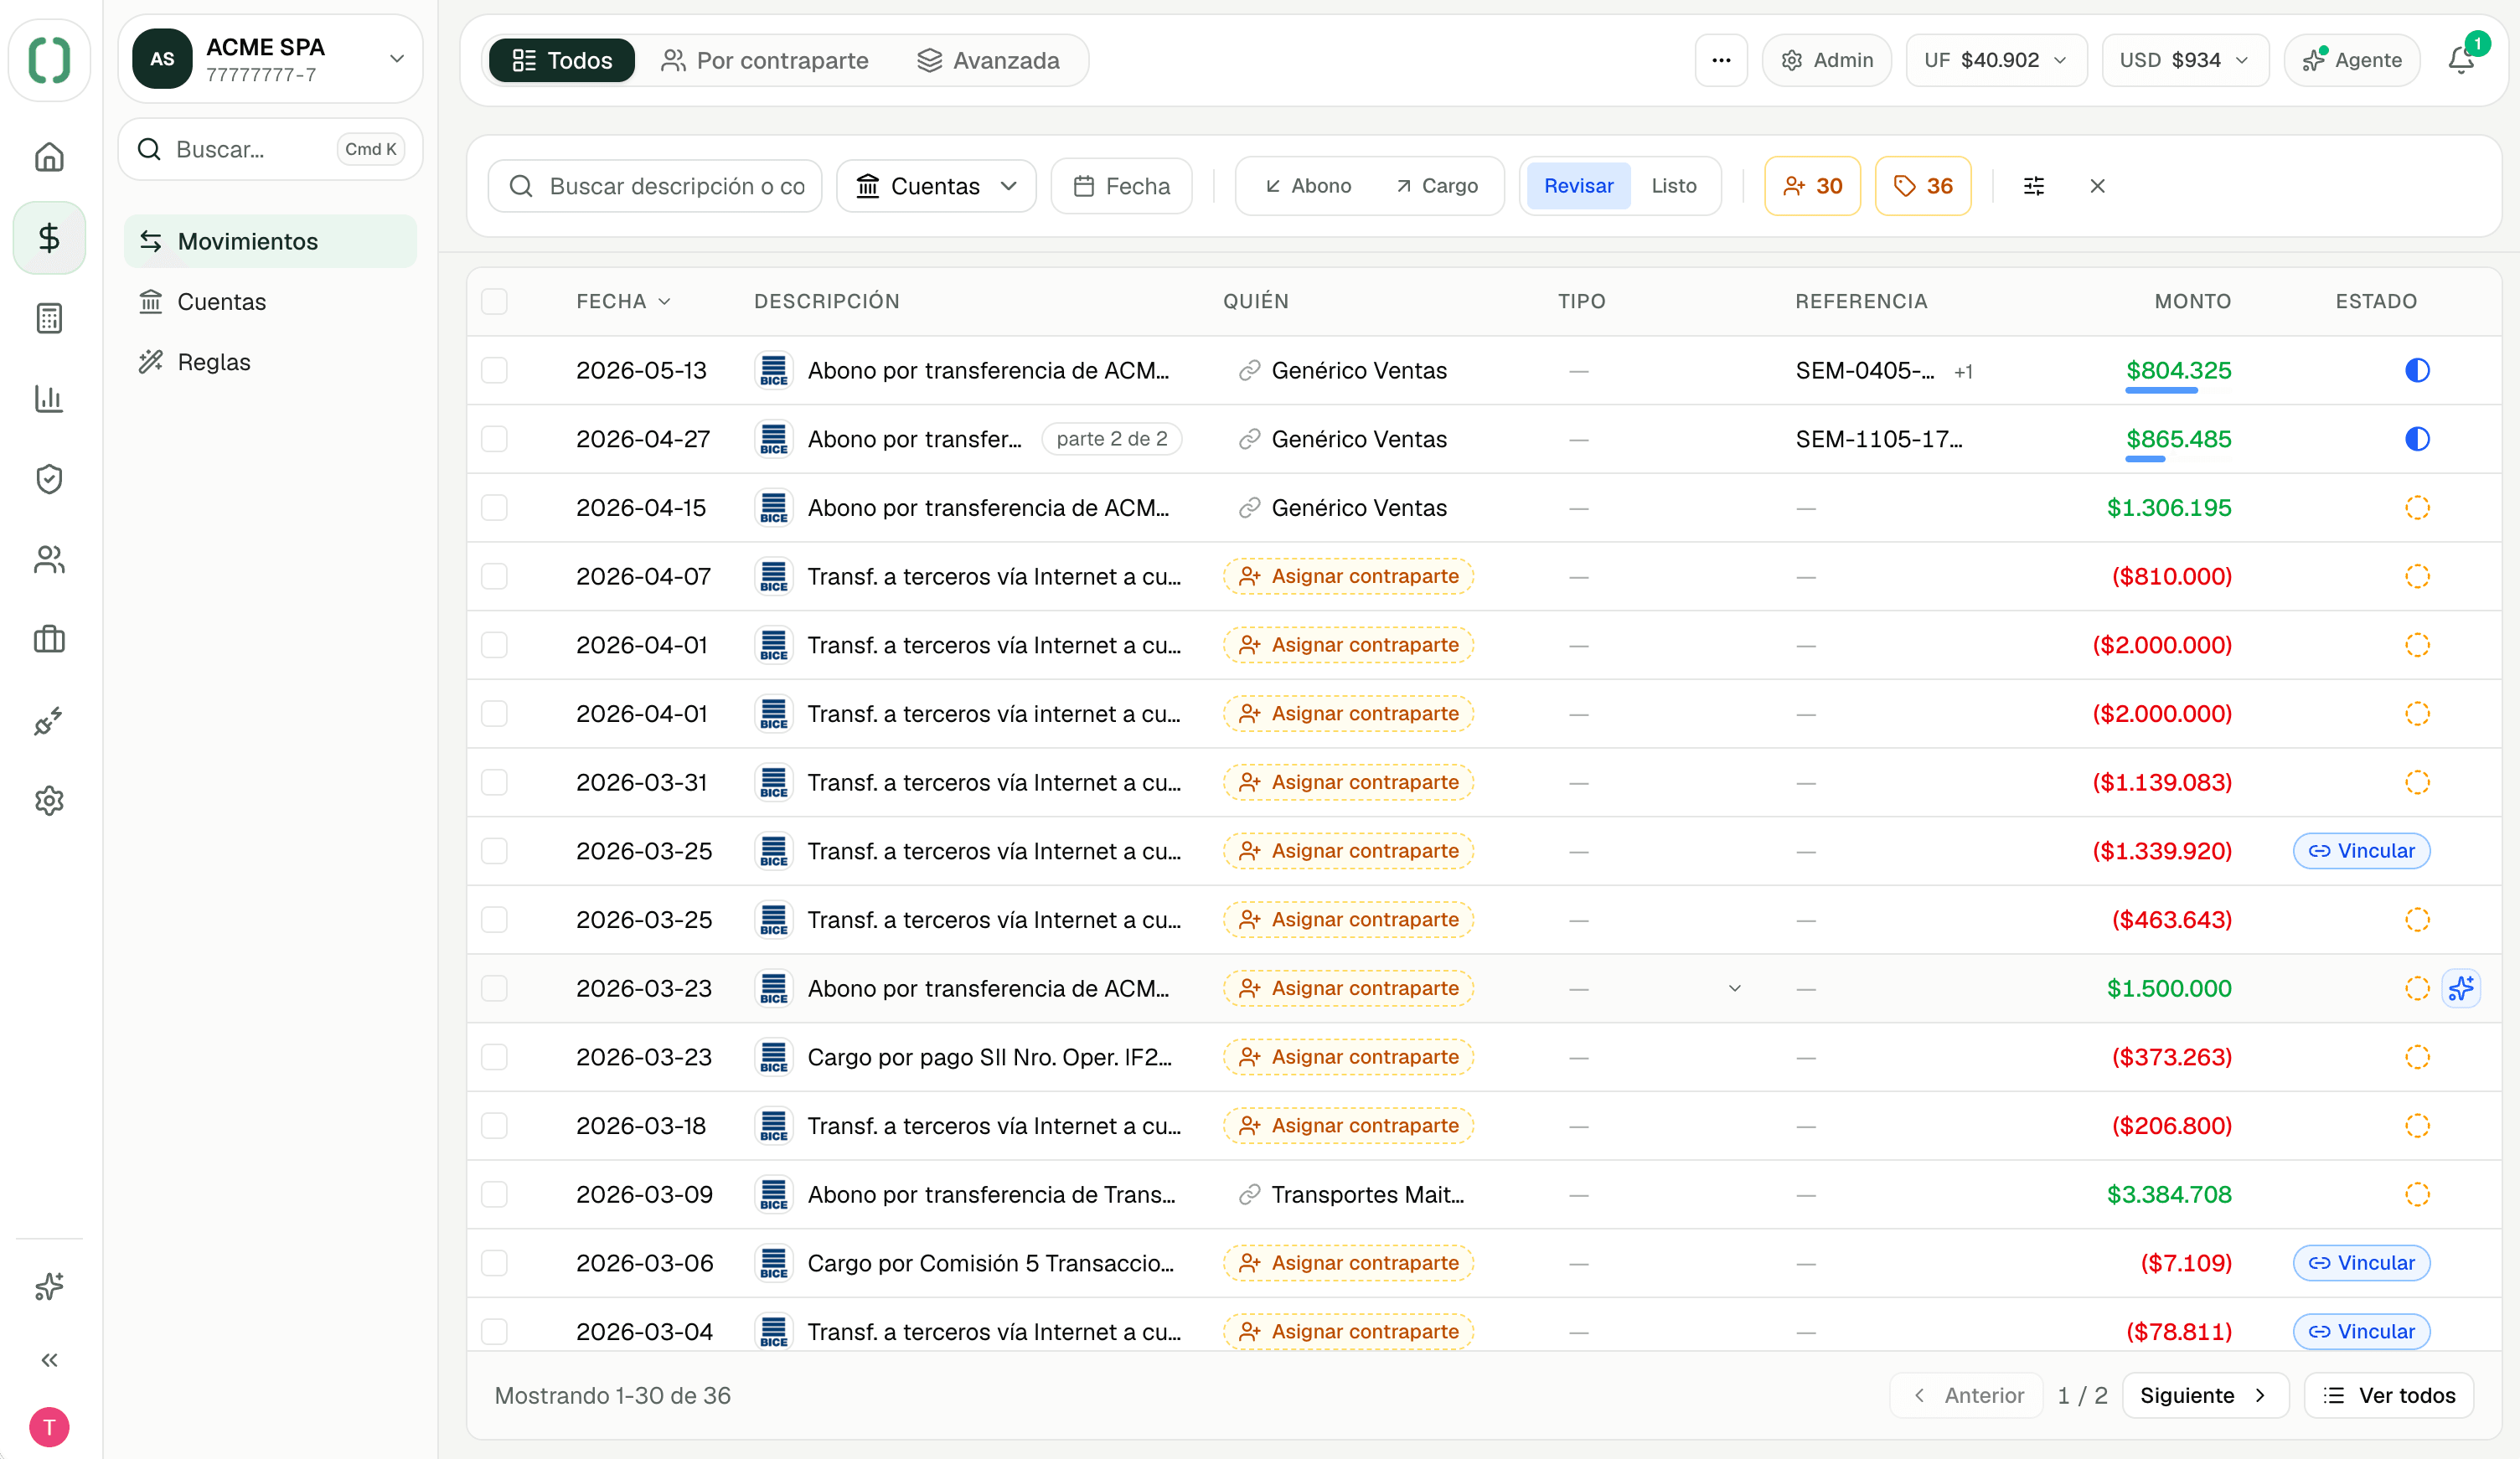Click the half-filled status icon for $865.485 row
This screenshot has width=2520, height=1459.
pos(2417,439)
